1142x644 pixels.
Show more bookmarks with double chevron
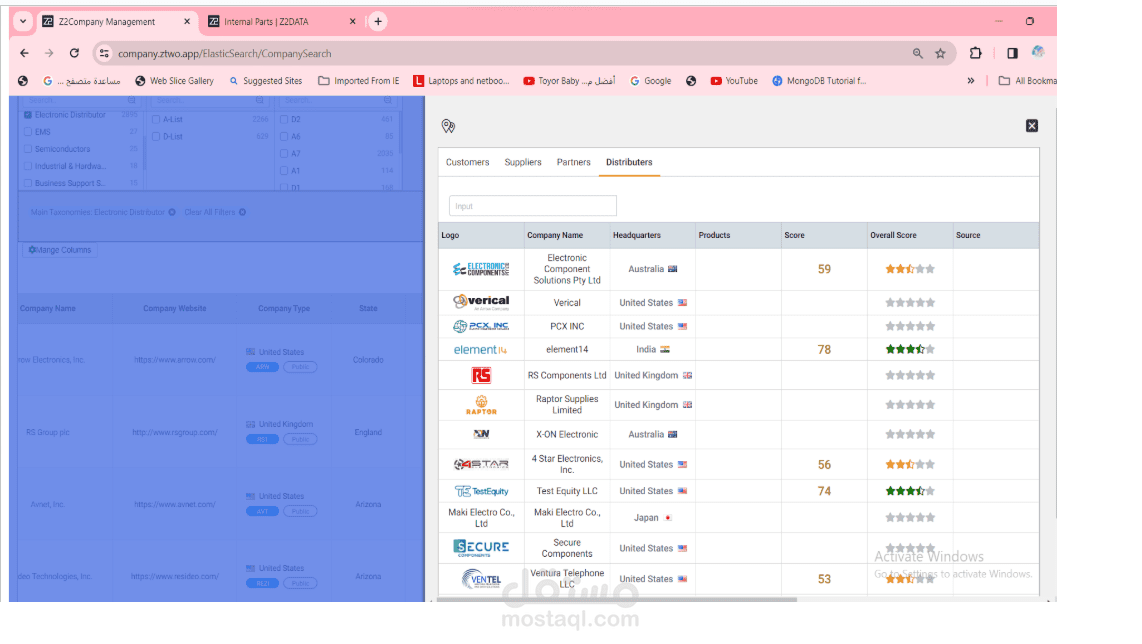[x=971, y=81]
